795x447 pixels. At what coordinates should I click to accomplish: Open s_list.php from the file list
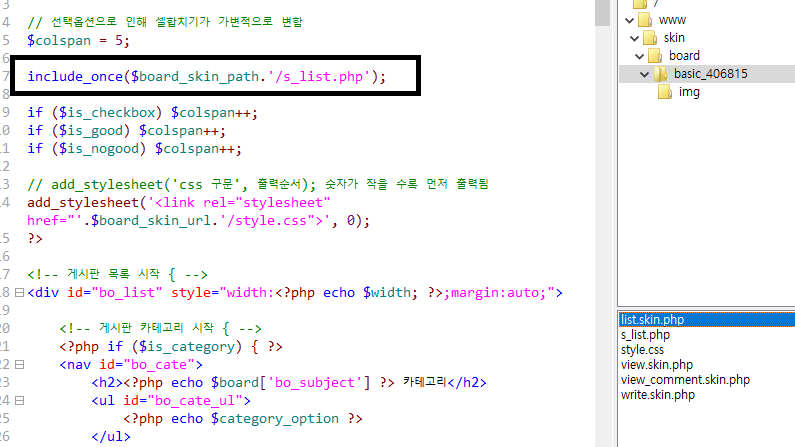pos(645,335)
